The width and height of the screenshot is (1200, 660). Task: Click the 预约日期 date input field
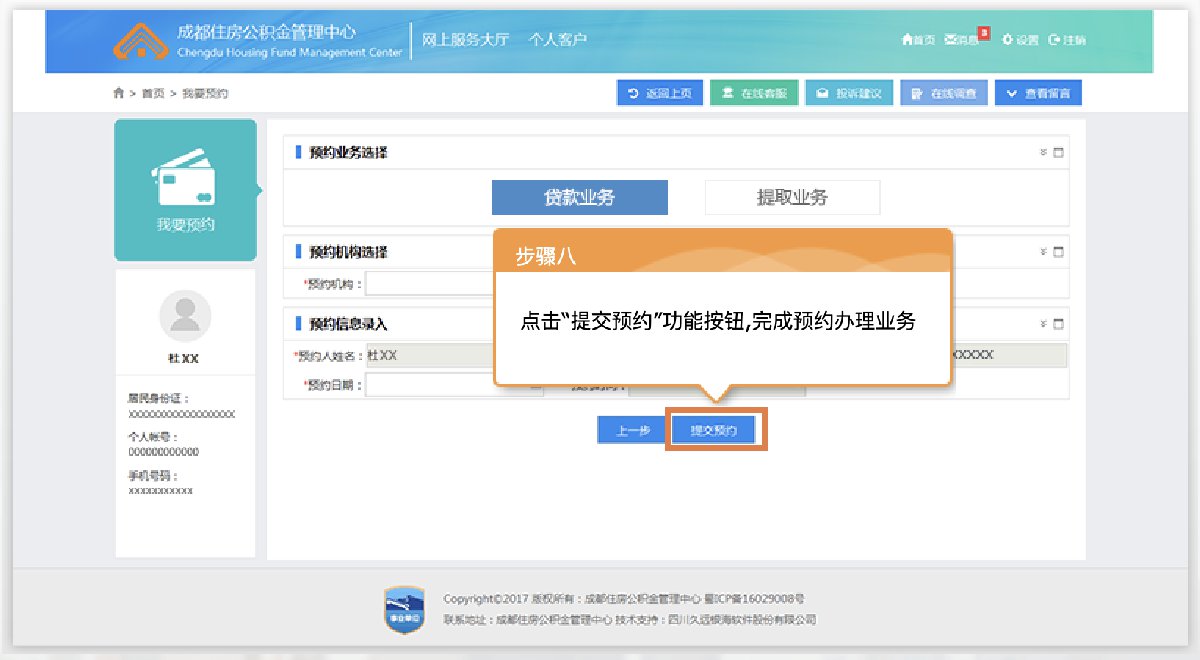(430, 385)
